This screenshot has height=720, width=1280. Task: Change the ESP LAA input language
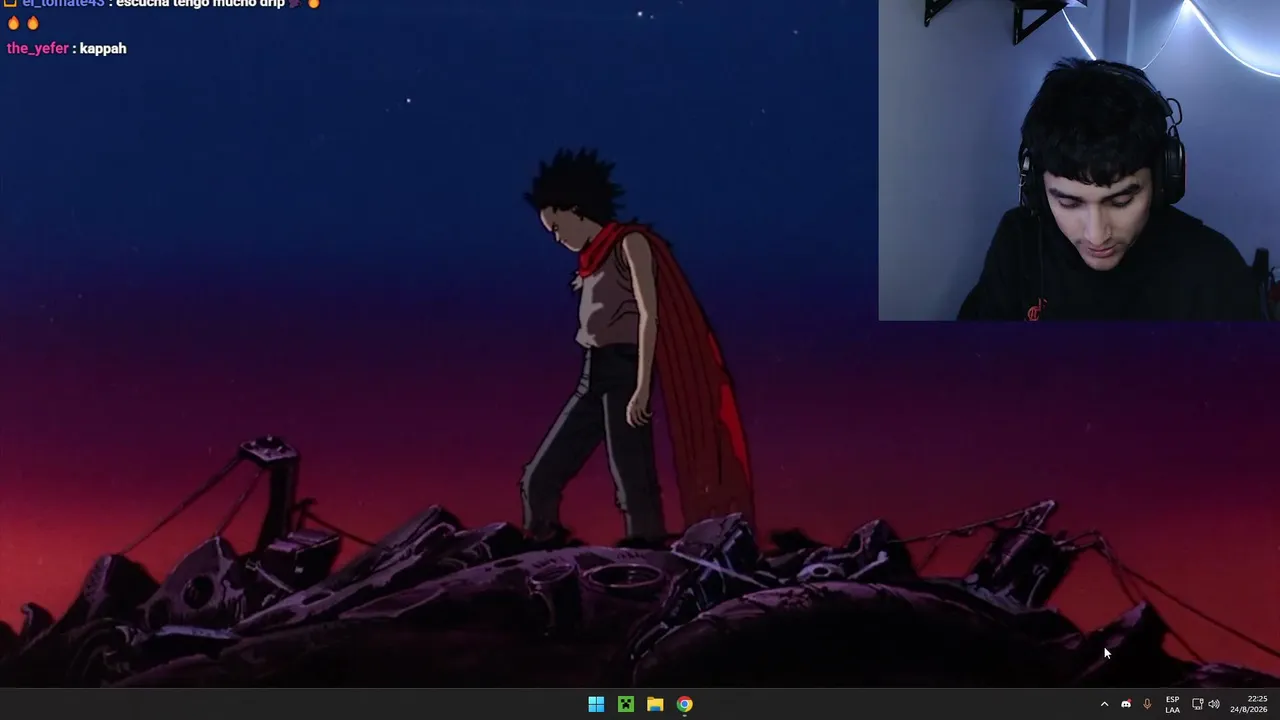tap(1172, 704)
